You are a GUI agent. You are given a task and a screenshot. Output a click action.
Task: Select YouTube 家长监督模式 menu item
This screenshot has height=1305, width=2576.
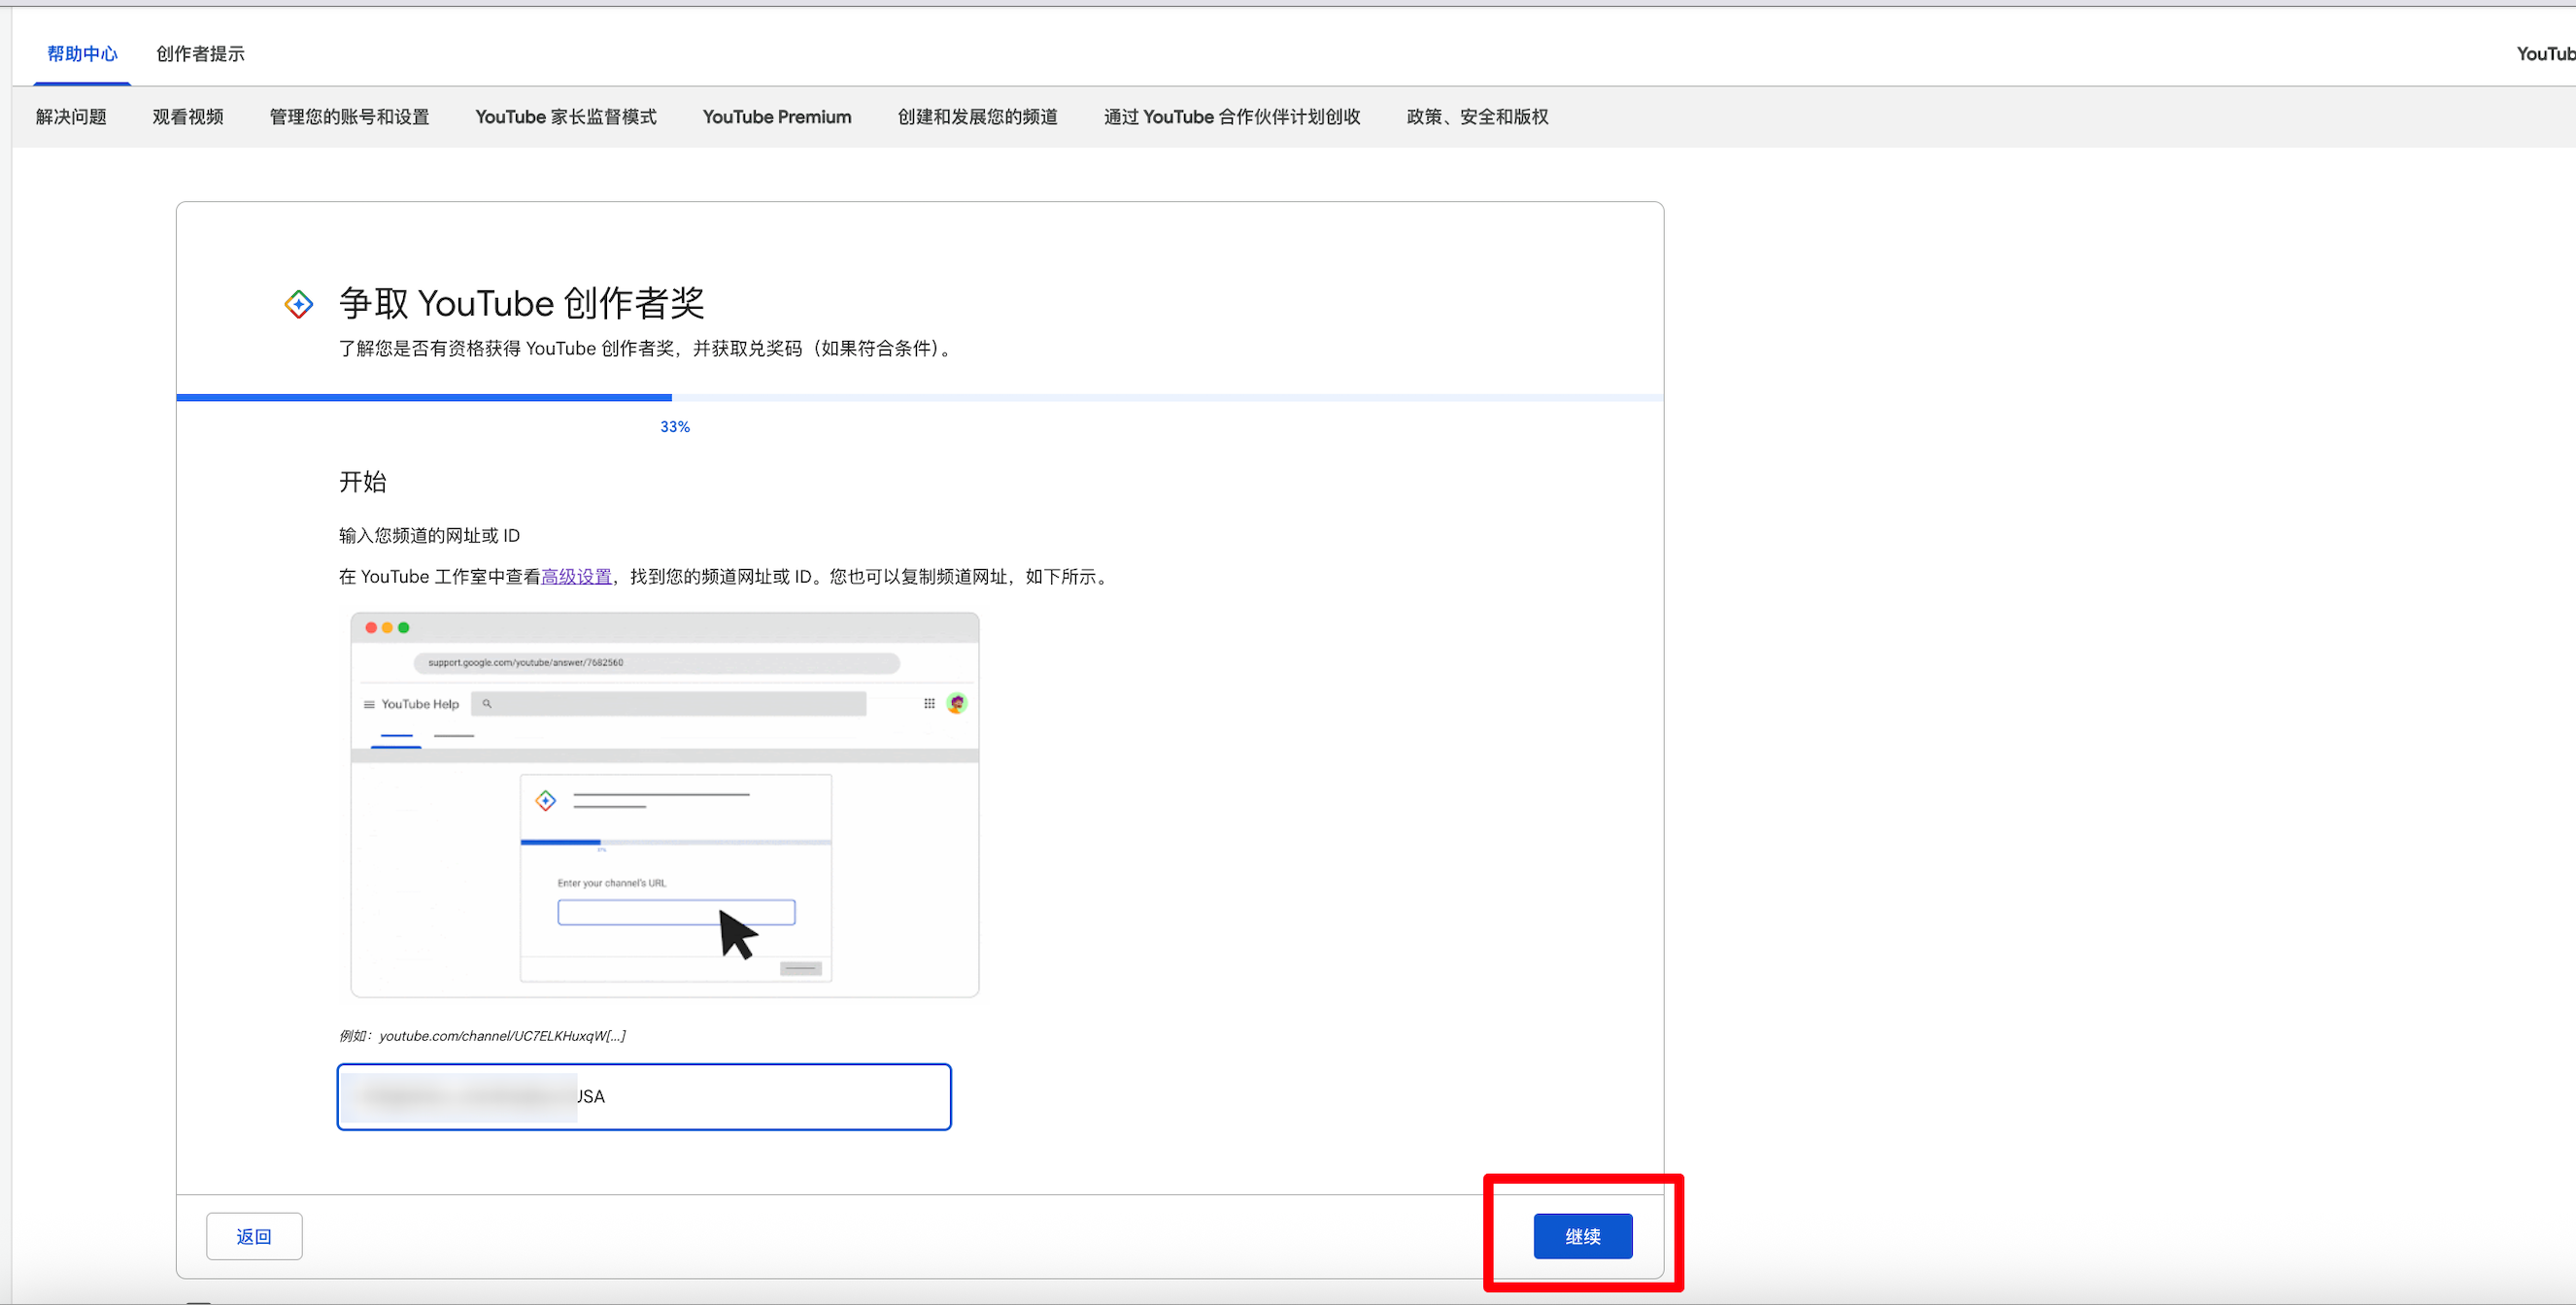(565, 117)
